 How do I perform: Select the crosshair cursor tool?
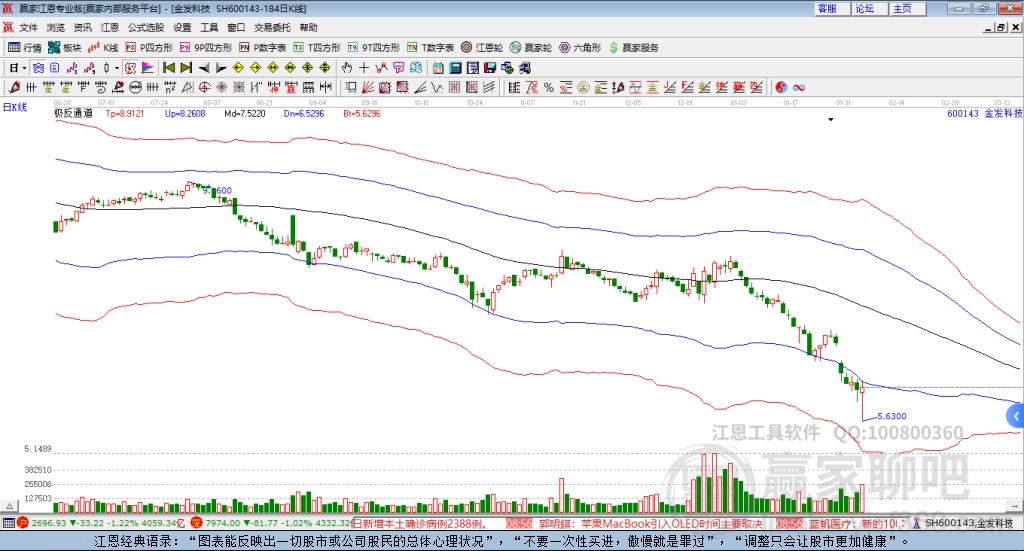point(364,68)
